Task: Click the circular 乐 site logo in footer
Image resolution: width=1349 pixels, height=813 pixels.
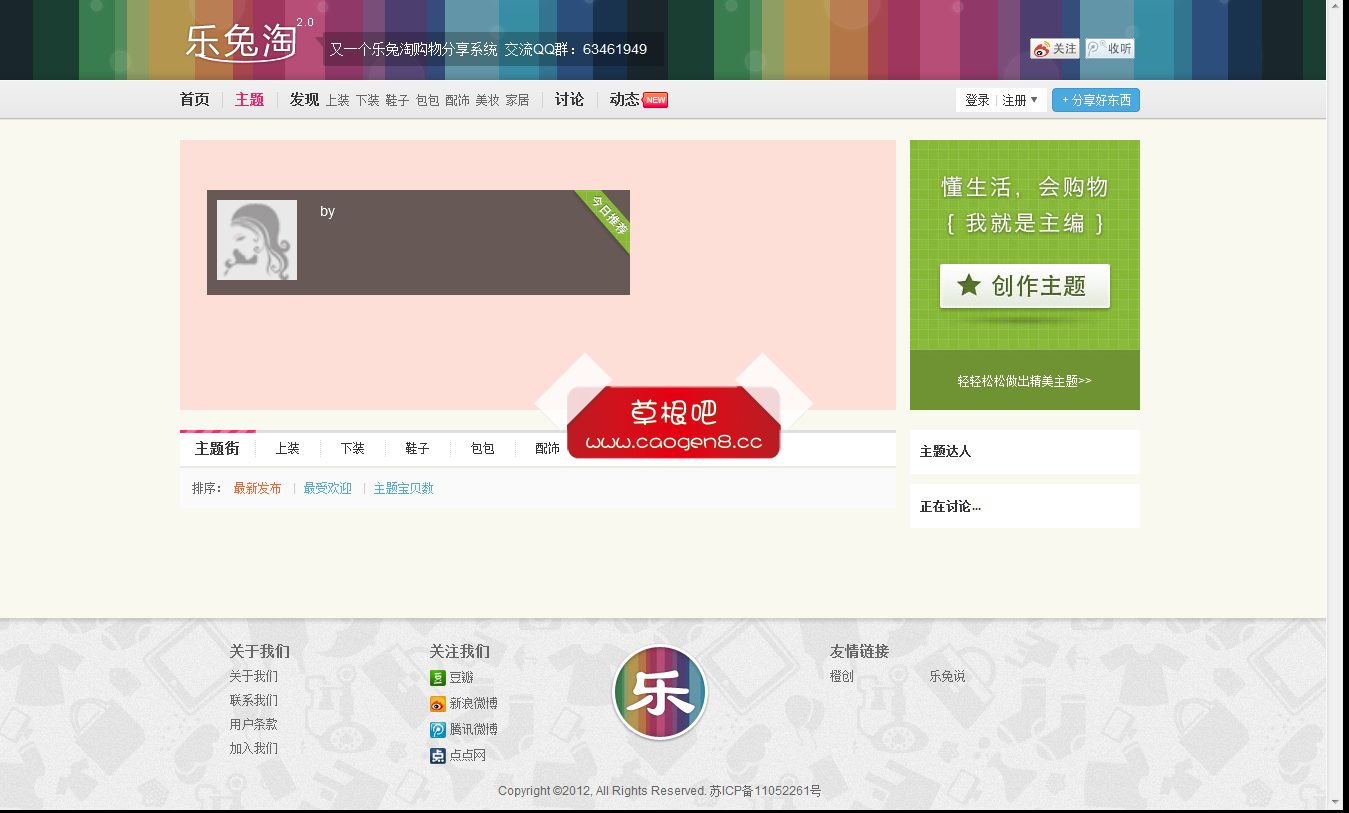Action: tap(659, 691)
